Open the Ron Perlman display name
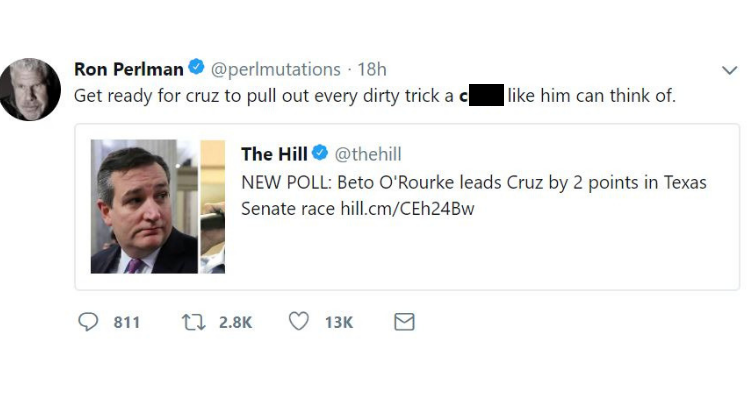The image size is (750, 400). 129,69
